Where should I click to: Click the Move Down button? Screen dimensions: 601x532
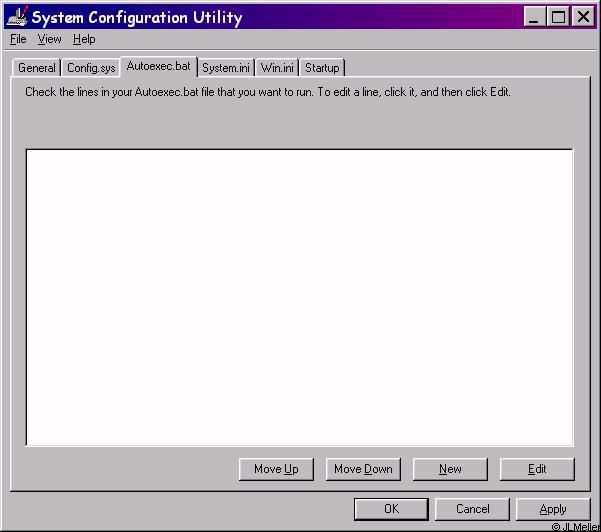click(363, 469)
